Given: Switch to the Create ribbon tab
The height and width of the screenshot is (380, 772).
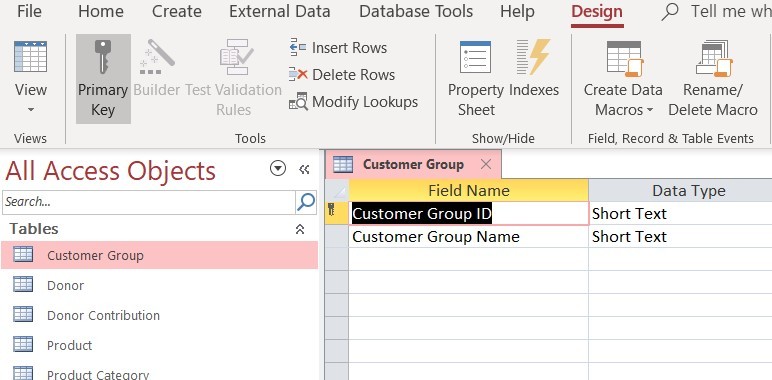Looking at the screenshot, I should 177,11.
